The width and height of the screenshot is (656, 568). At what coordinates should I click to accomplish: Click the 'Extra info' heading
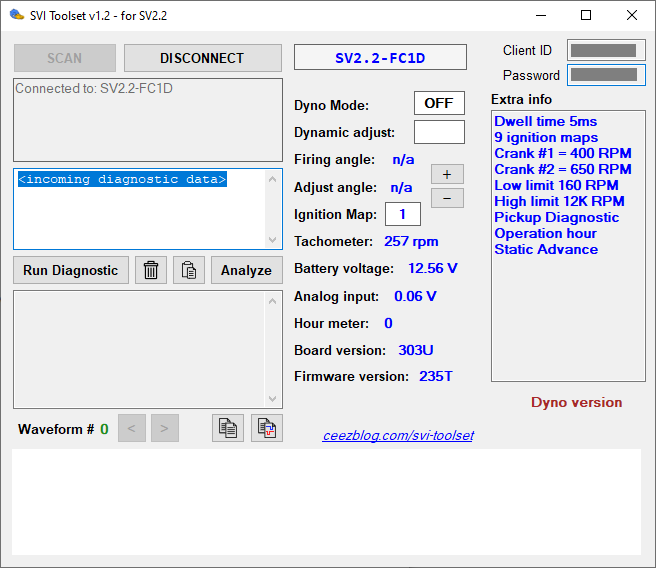(x=521, y=100)
